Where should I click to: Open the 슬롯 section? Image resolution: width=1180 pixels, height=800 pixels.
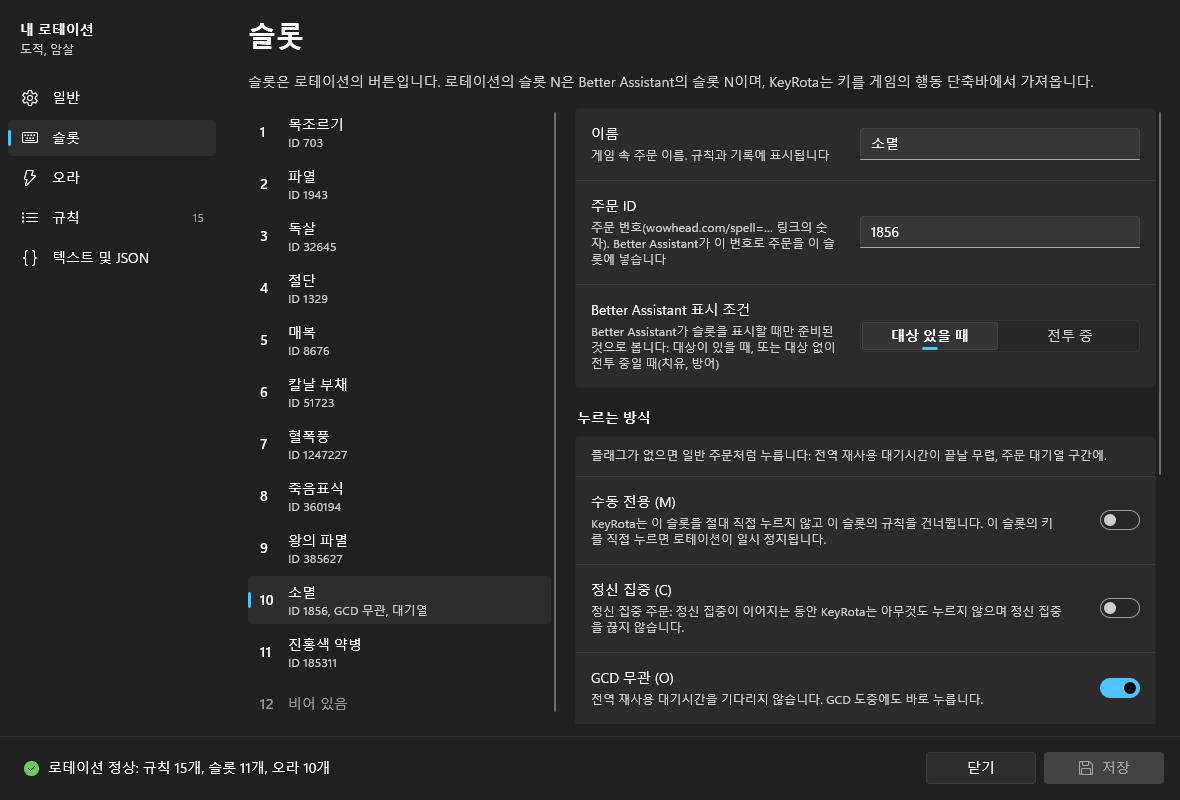tap(112, 138)
